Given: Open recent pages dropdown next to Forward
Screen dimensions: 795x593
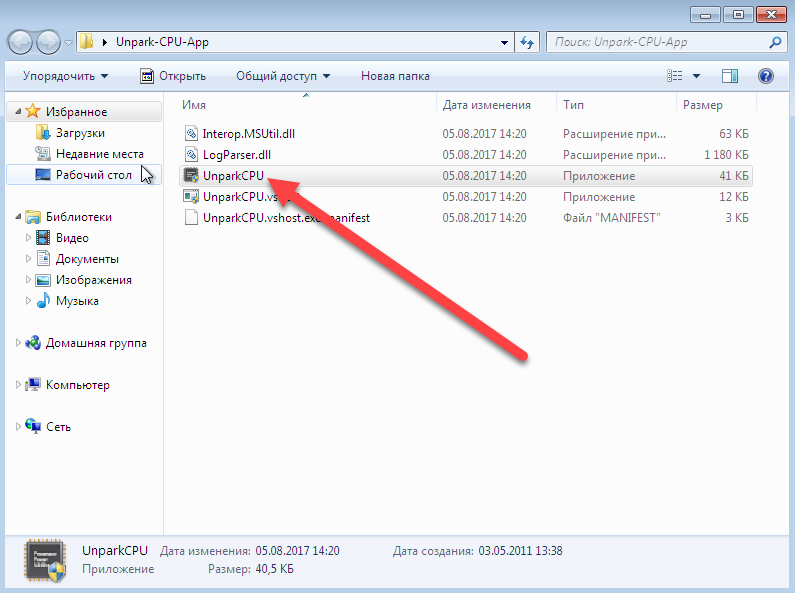Looking at the screenshot, I should pos(68,43).
